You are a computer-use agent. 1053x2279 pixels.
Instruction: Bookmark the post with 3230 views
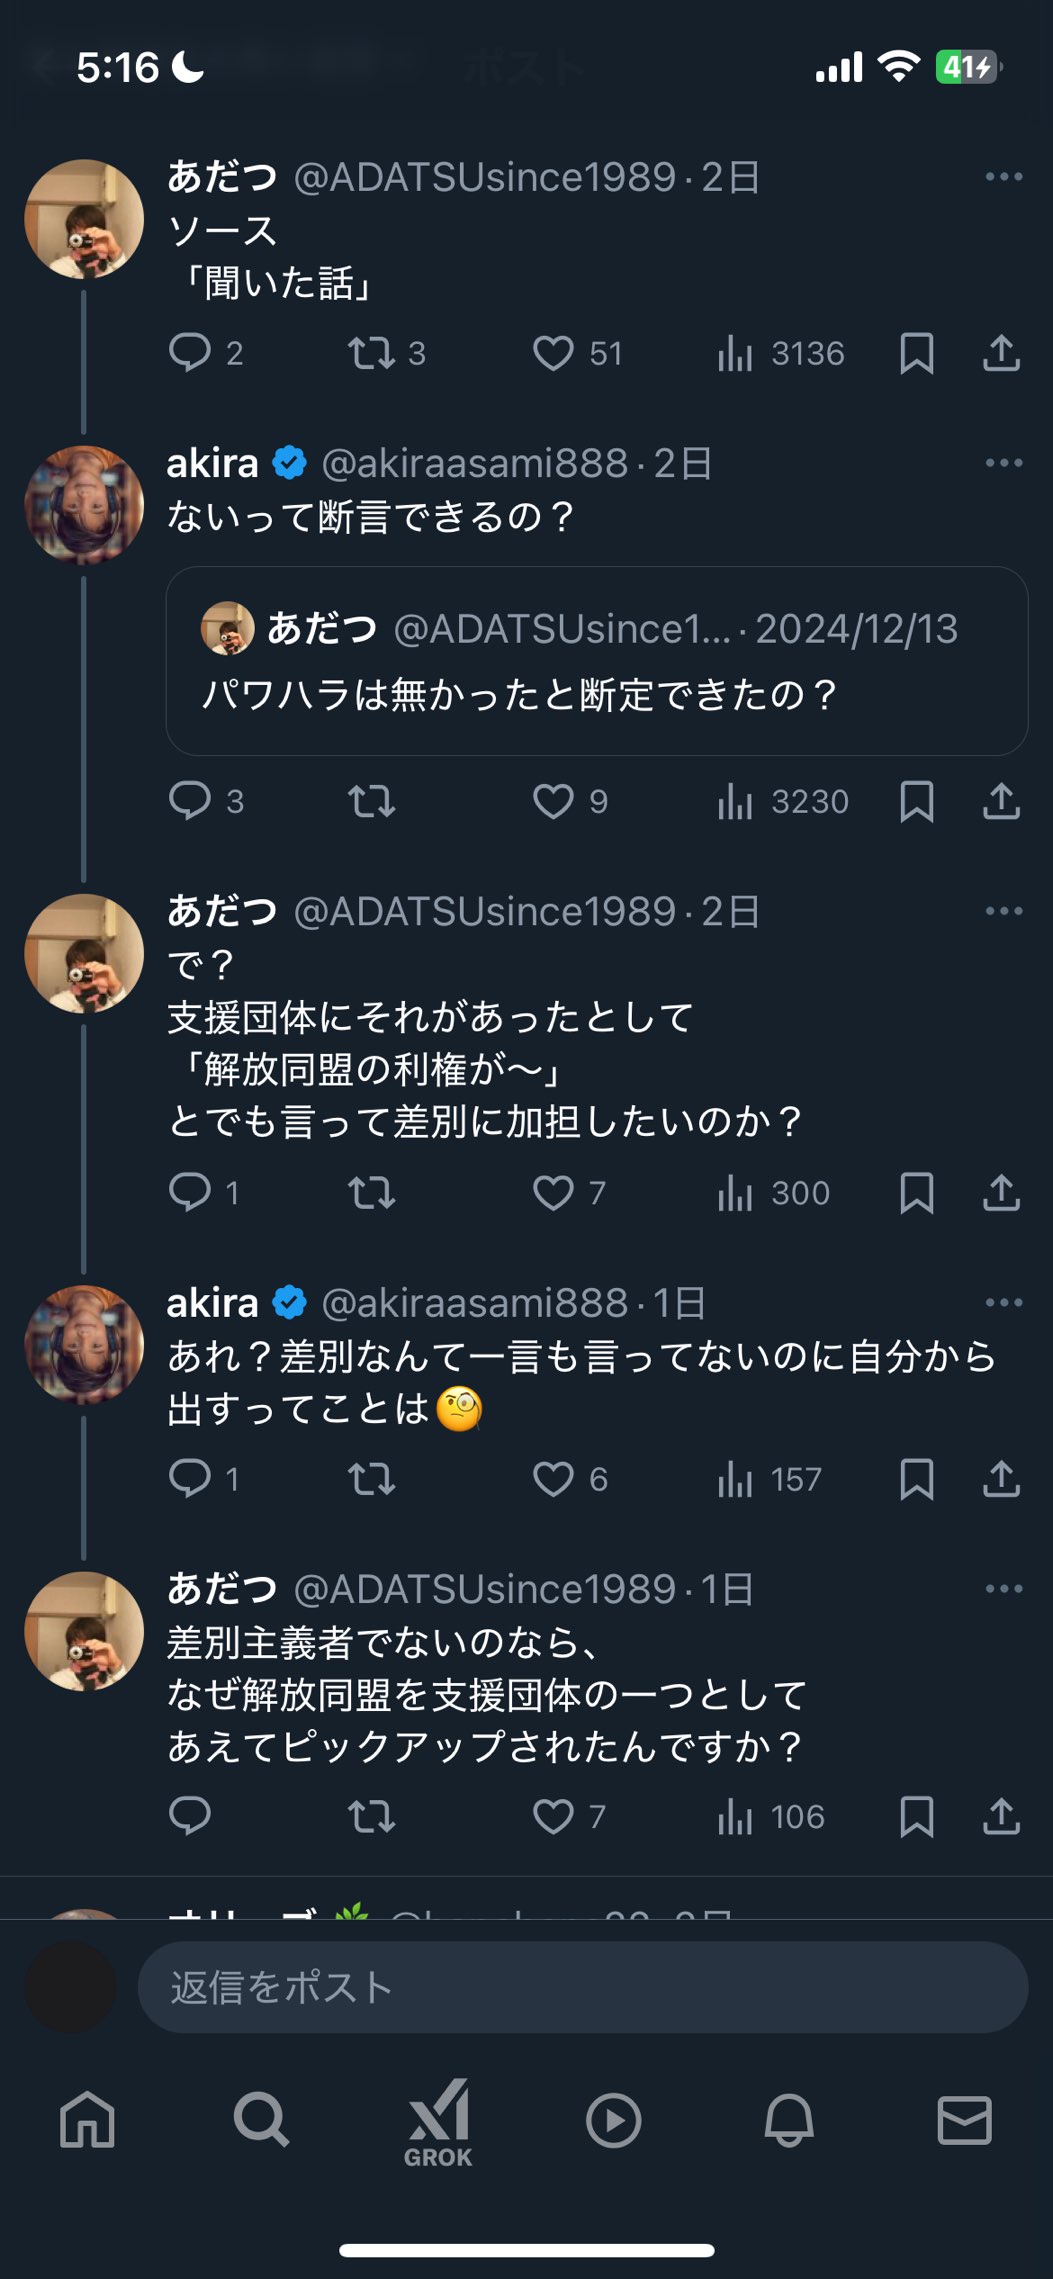[916, 801]
